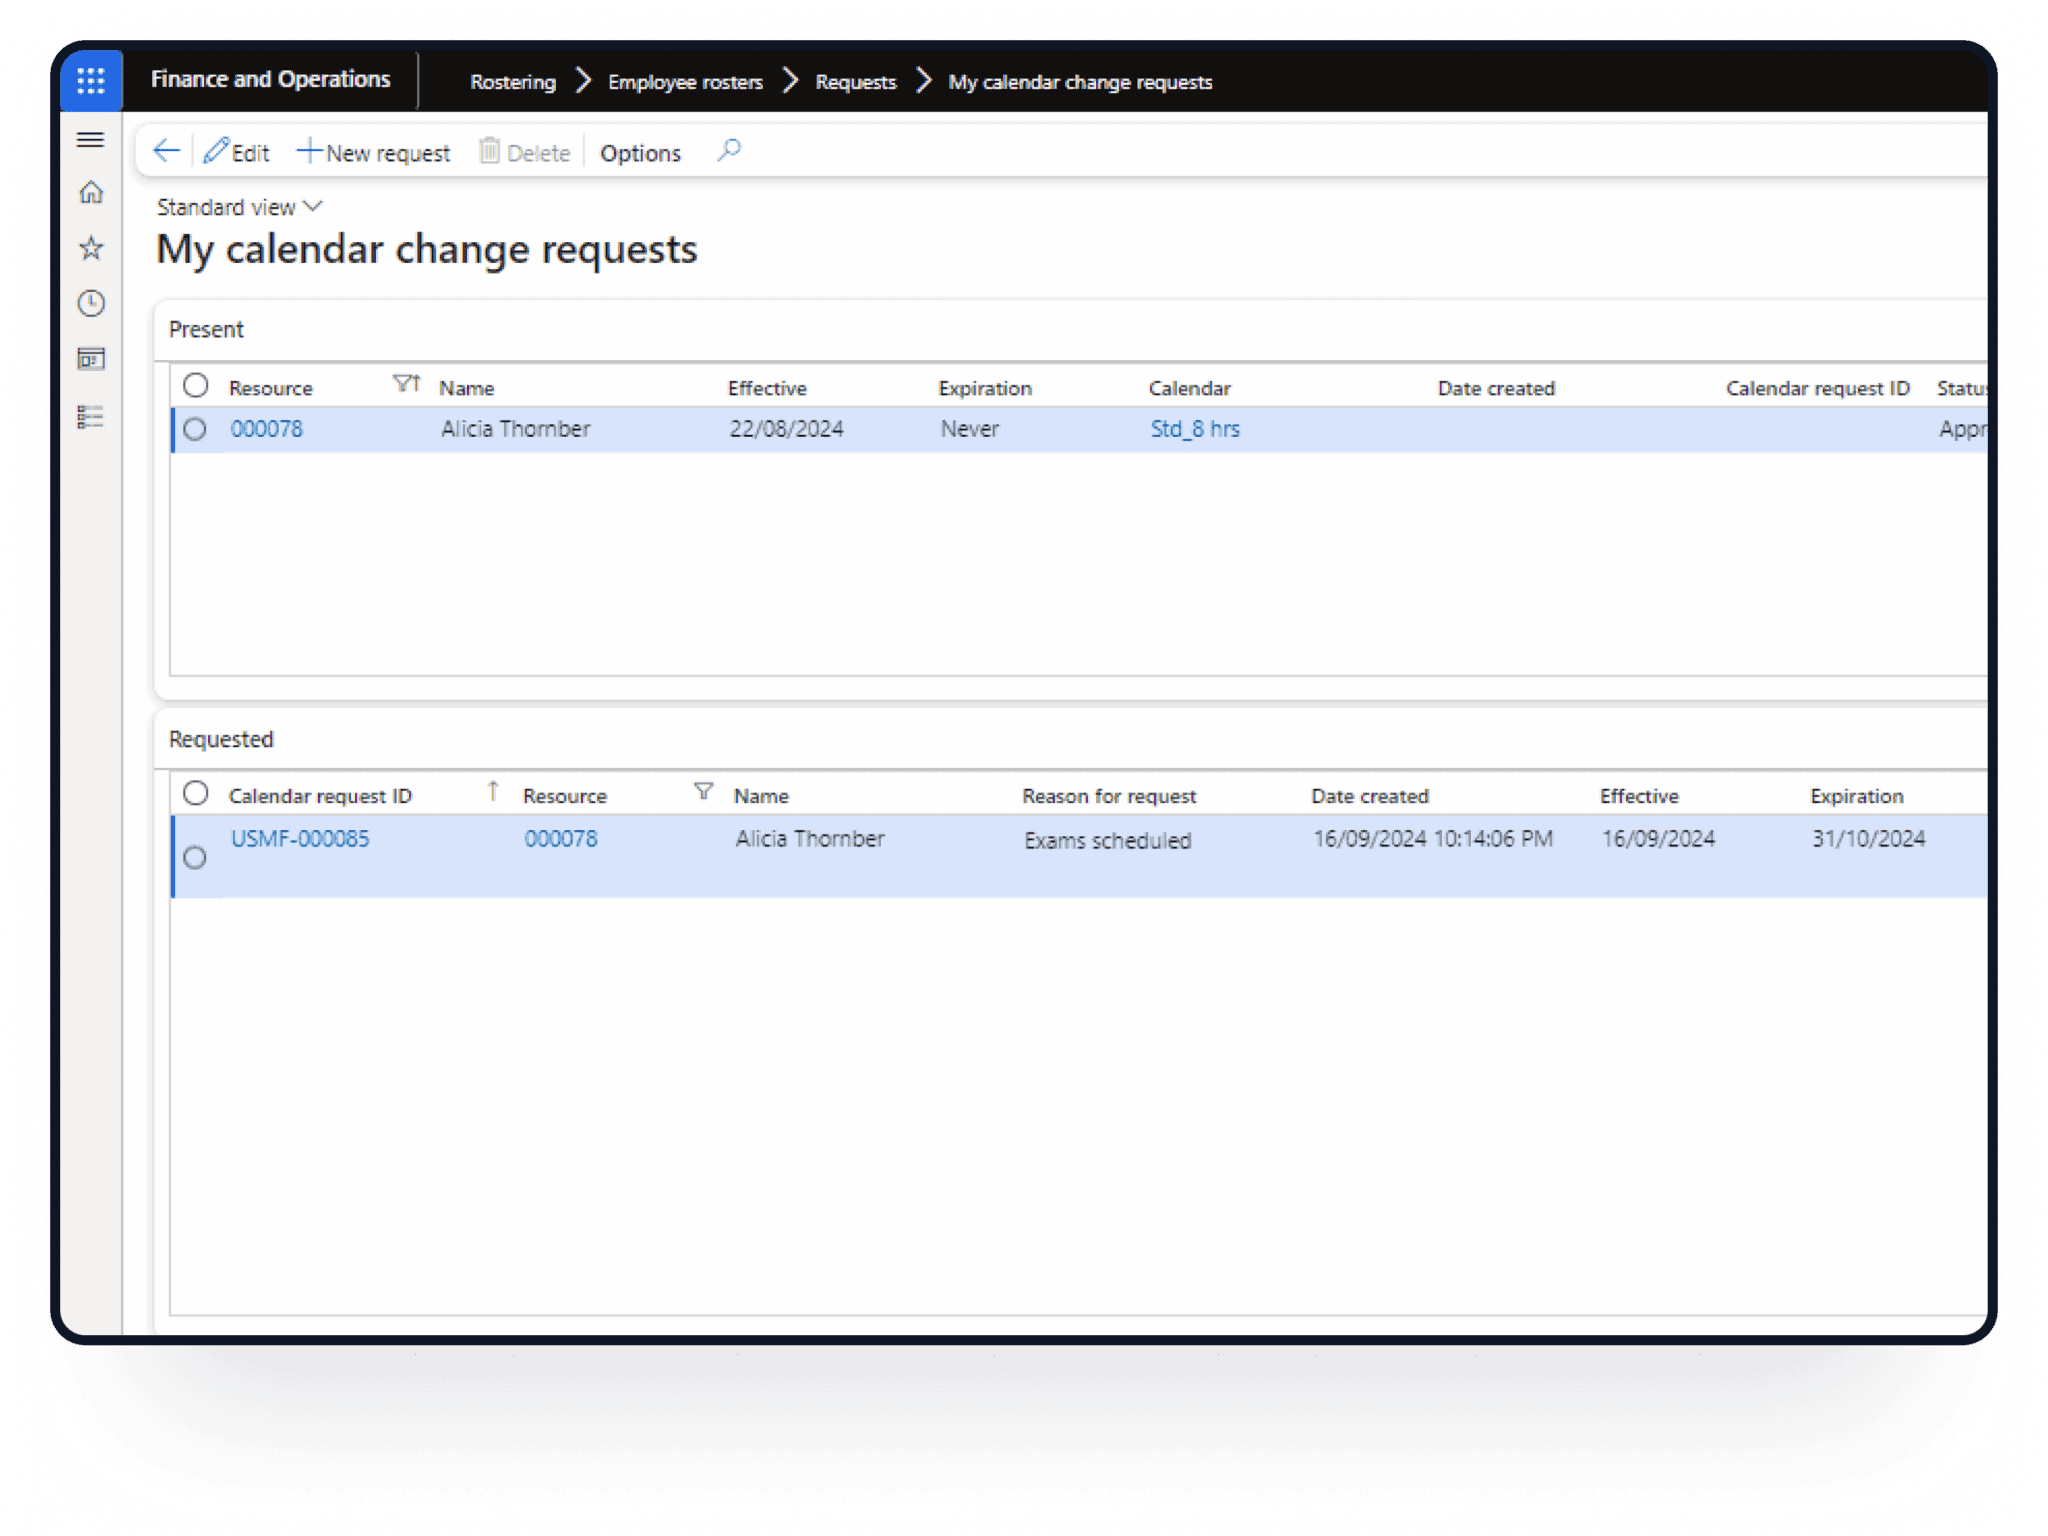The width and height of the screenshot is (2048, 1536).
Task: Go to Home in sidebar
Action: tap(91, 192)
